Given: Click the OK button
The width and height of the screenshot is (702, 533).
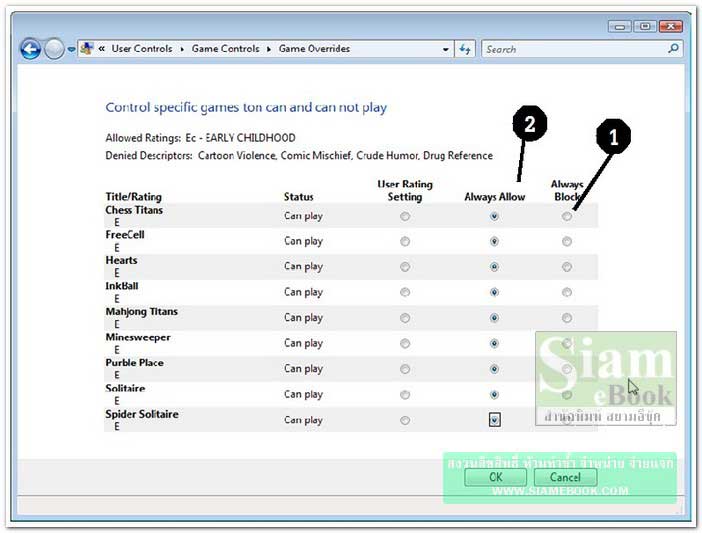Looking at the screenshot, I should point(495,478).
